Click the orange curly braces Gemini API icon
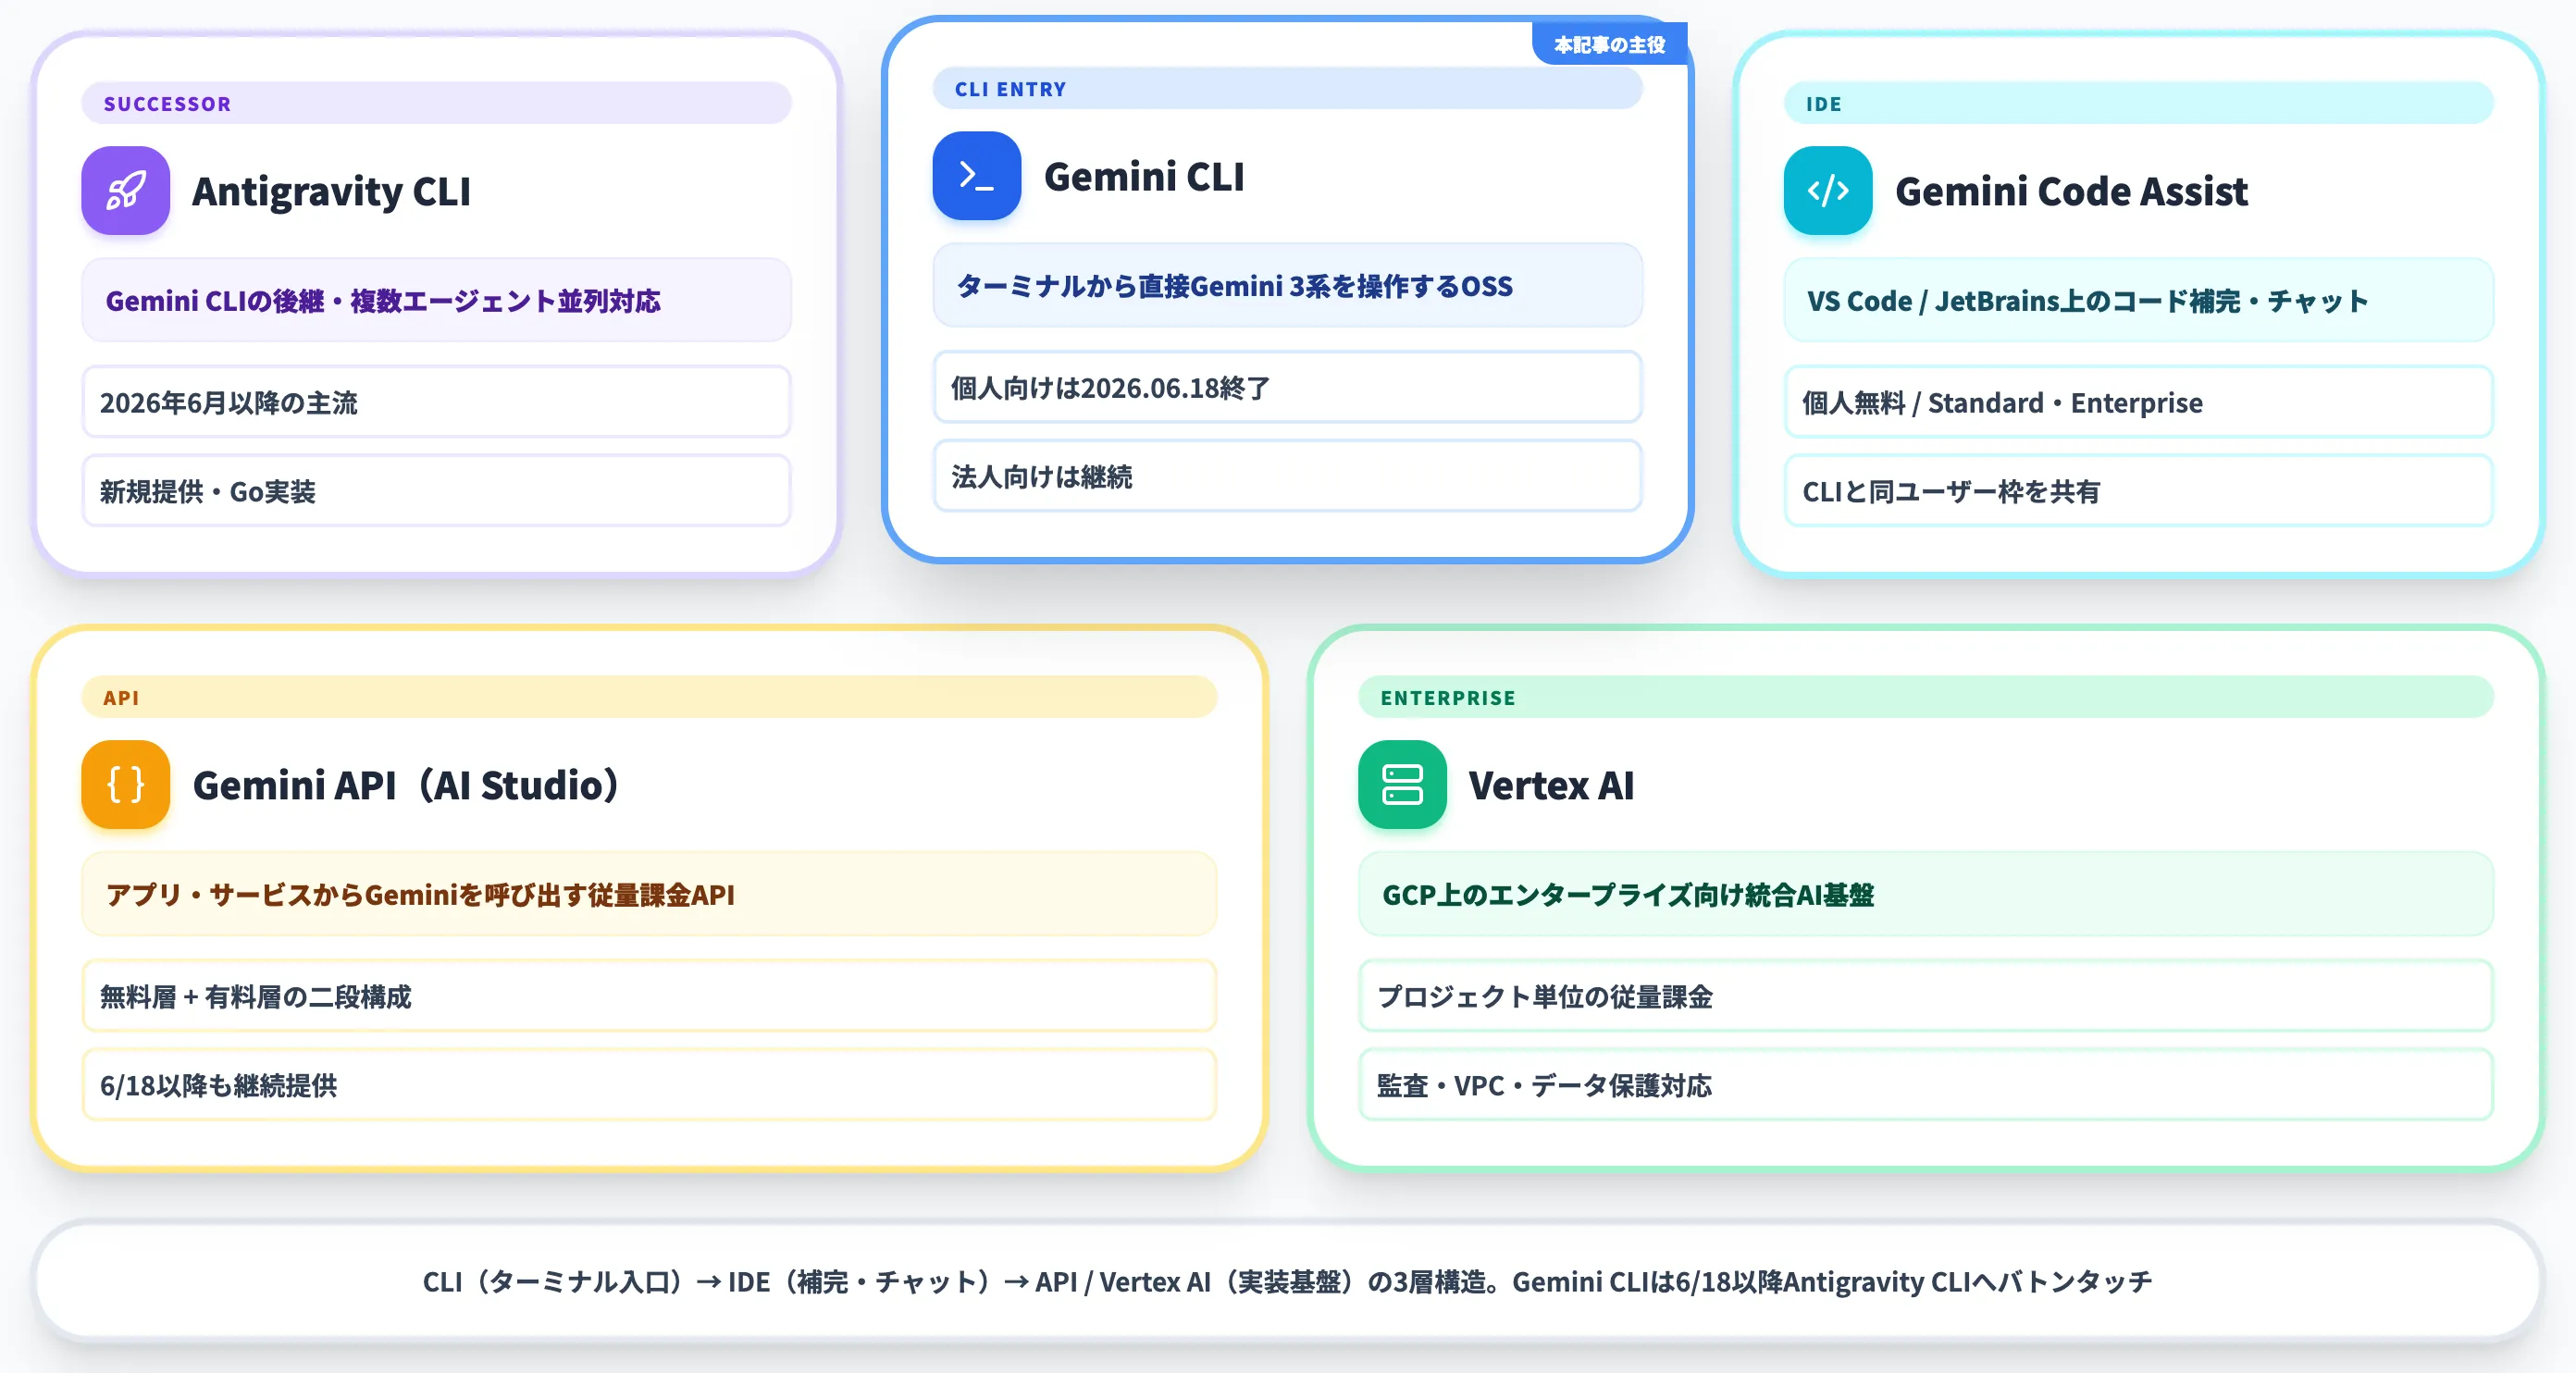The height and width of the screenshot is (1373, 2576). [125, 785]
